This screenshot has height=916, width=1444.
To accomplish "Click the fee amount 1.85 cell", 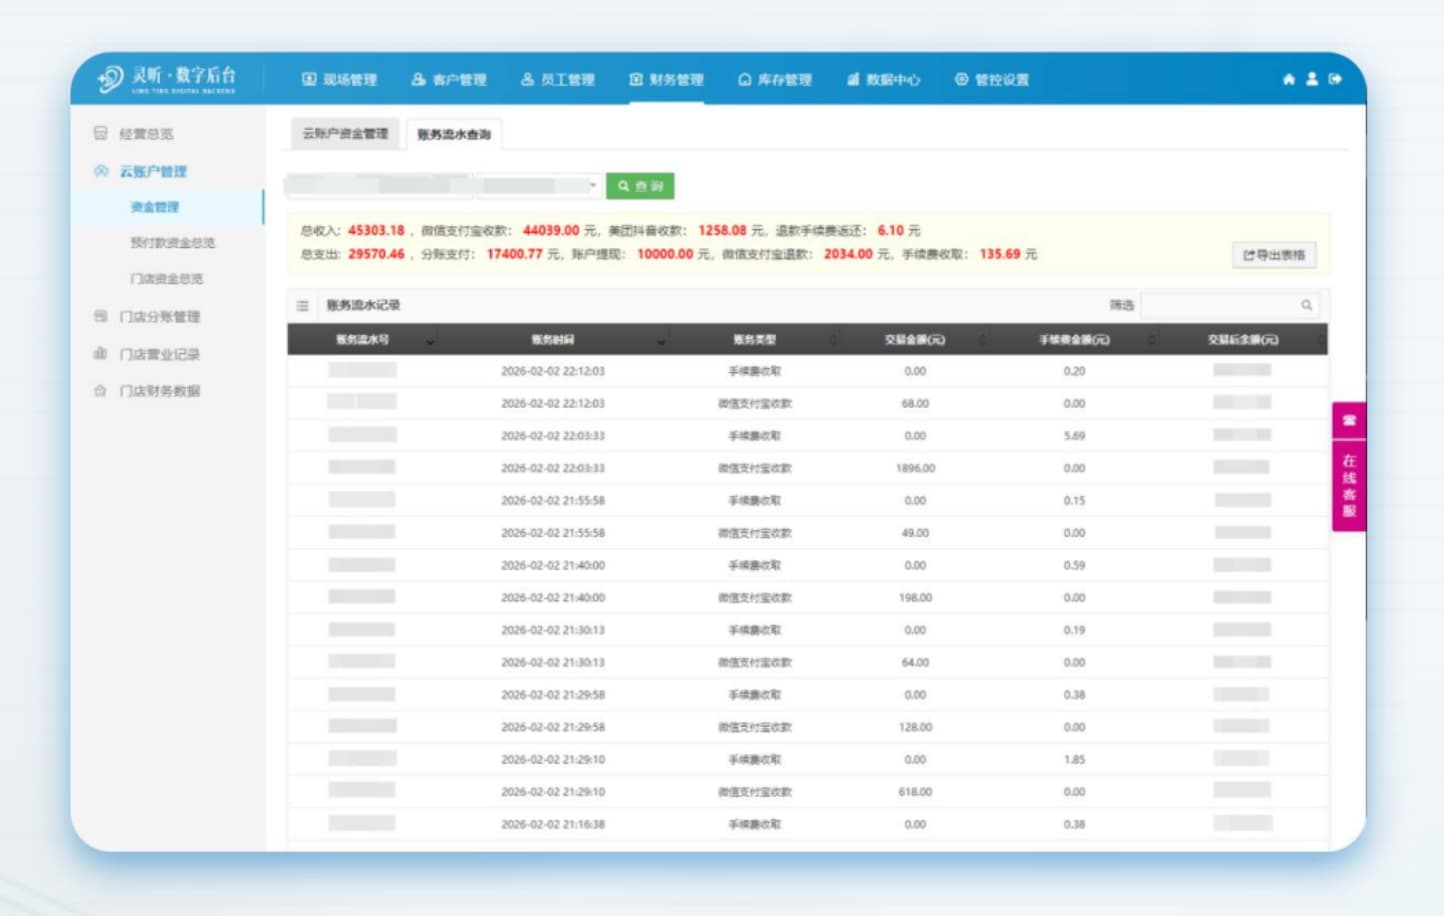I will click(1075, 760).
